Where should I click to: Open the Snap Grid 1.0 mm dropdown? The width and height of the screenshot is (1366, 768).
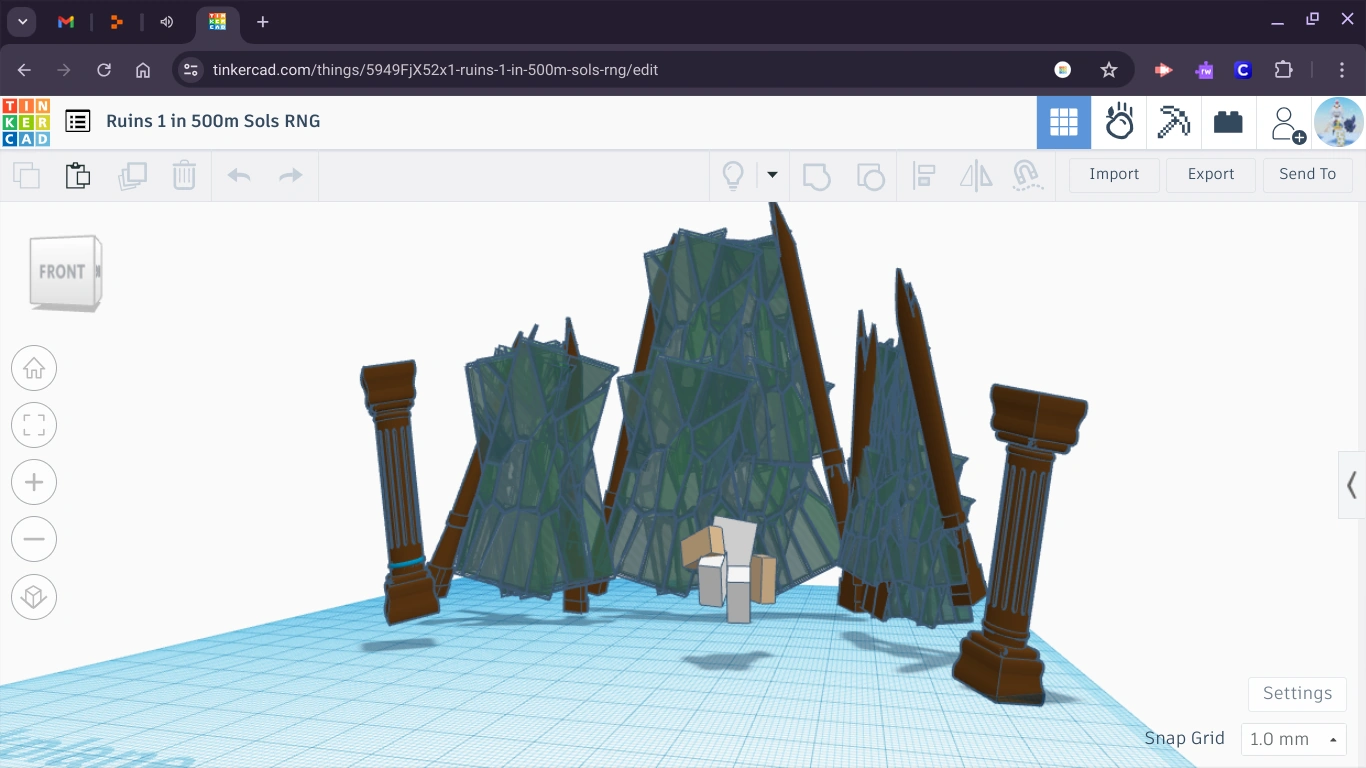[1293, 739]
